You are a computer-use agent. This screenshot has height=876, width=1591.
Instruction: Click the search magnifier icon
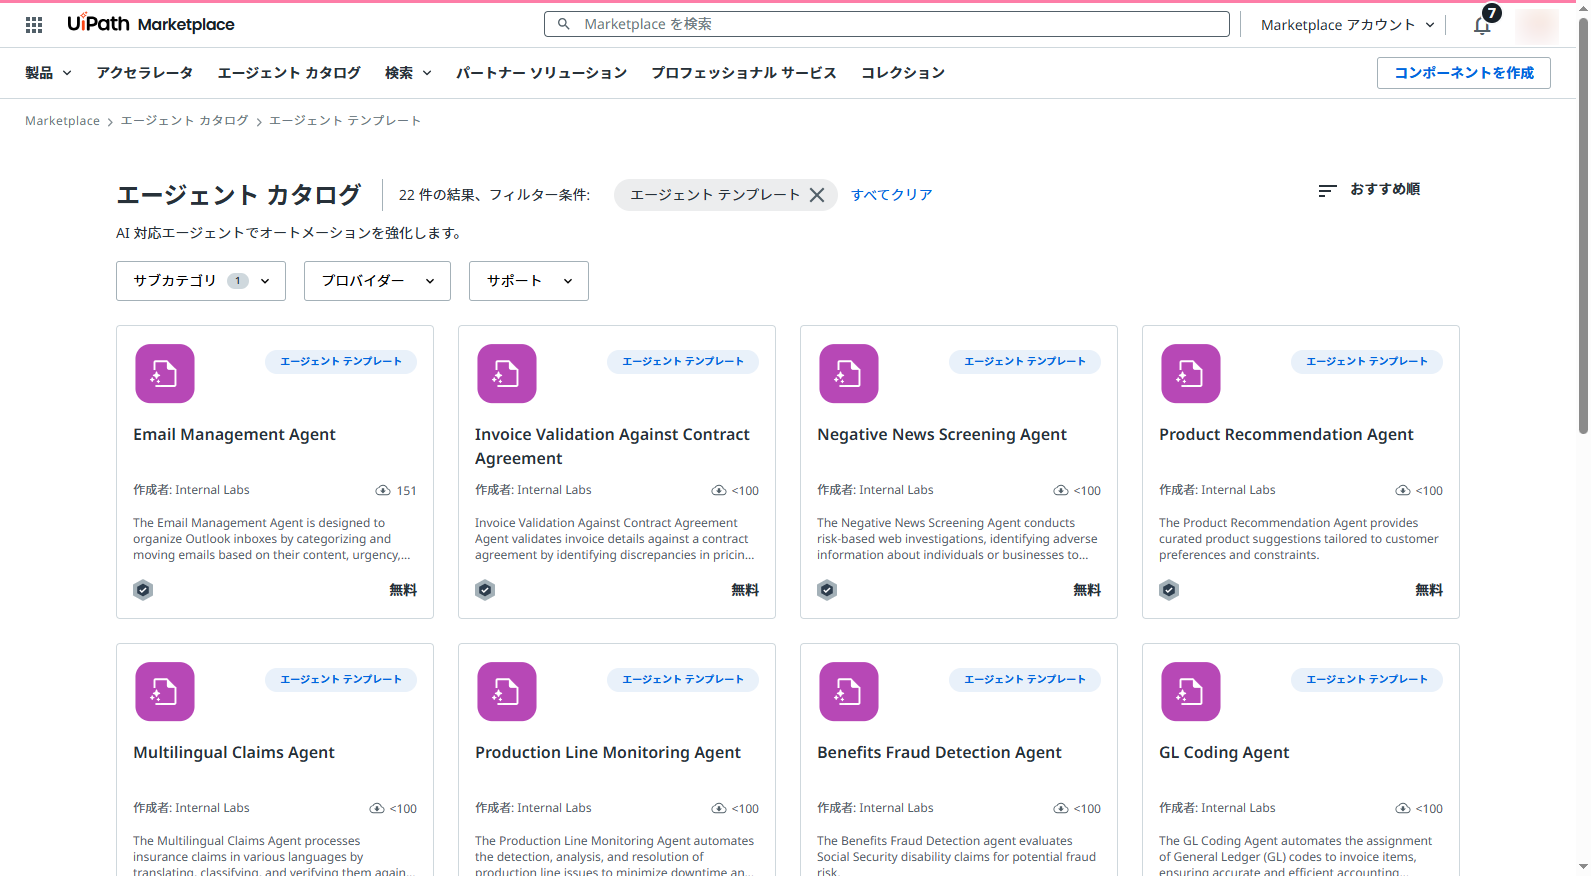tap(564, 24)
